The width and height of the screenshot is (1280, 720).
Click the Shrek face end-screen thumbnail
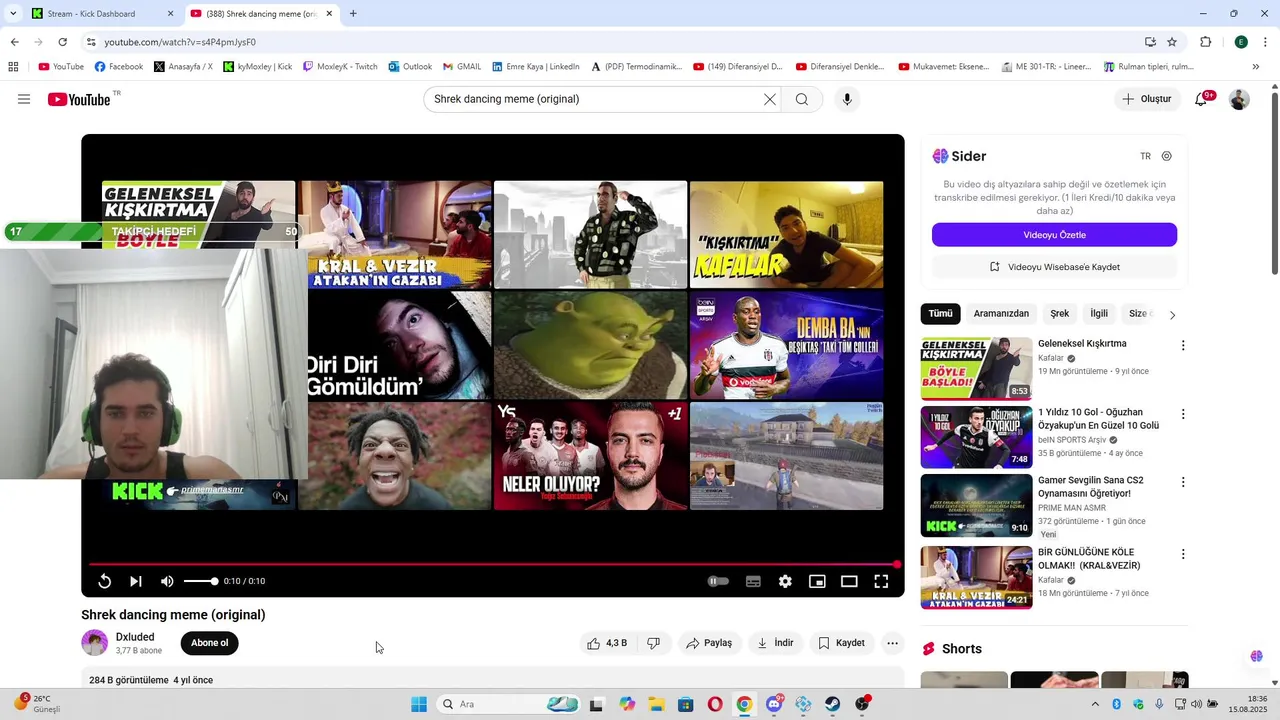click(x=590, y=345)
